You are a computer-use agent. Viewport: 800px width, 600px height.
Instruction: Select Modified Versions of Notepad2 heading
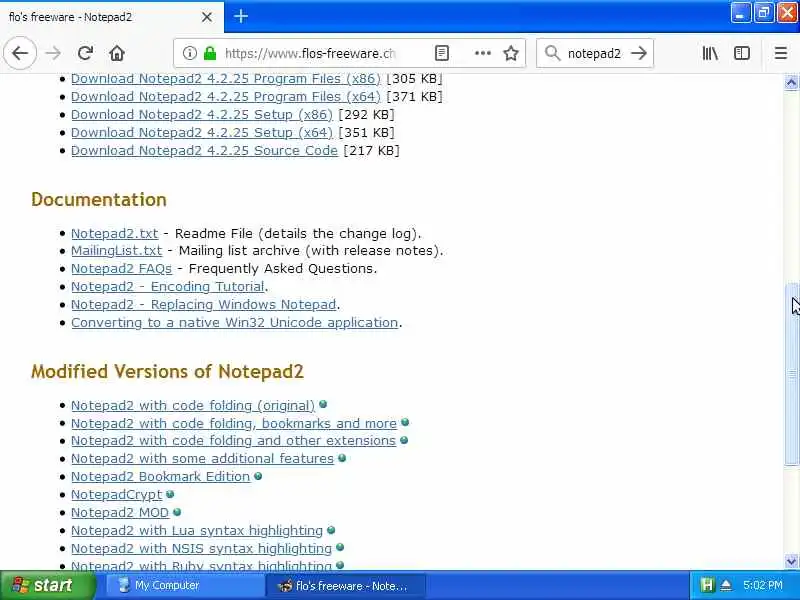[167, 371]
